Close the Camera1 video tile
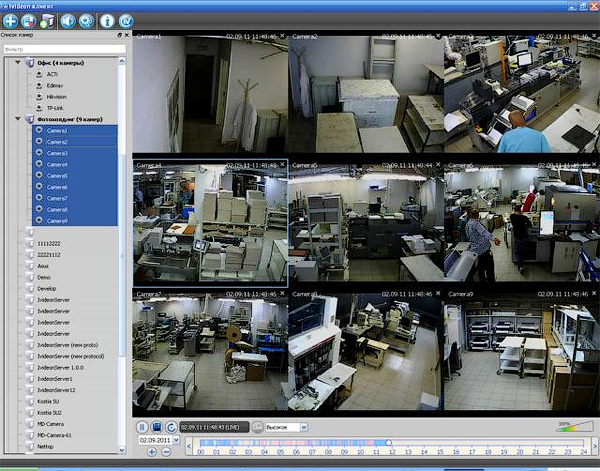Image resolution: width=600 pixels, height=471 pixels. (x=283, y=37)
